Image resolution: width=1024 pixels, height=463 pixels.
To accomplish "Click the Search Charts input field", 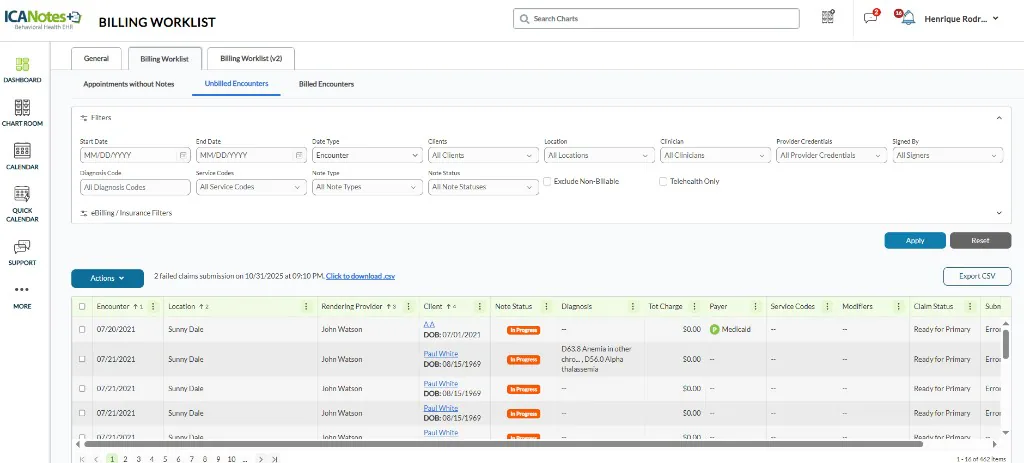I will (x=656, y=18).
